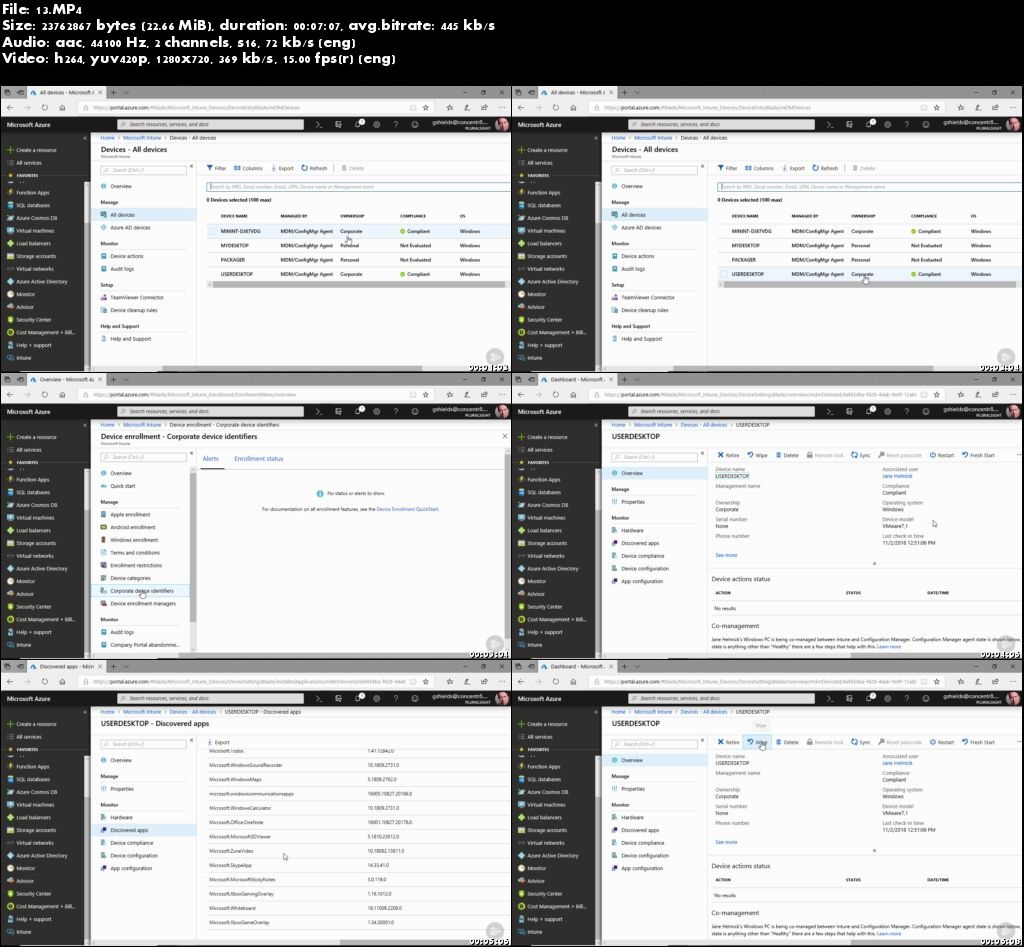Click browser refresh button in Discovered apps frame

pyautogui.click(x=44, y=681)
